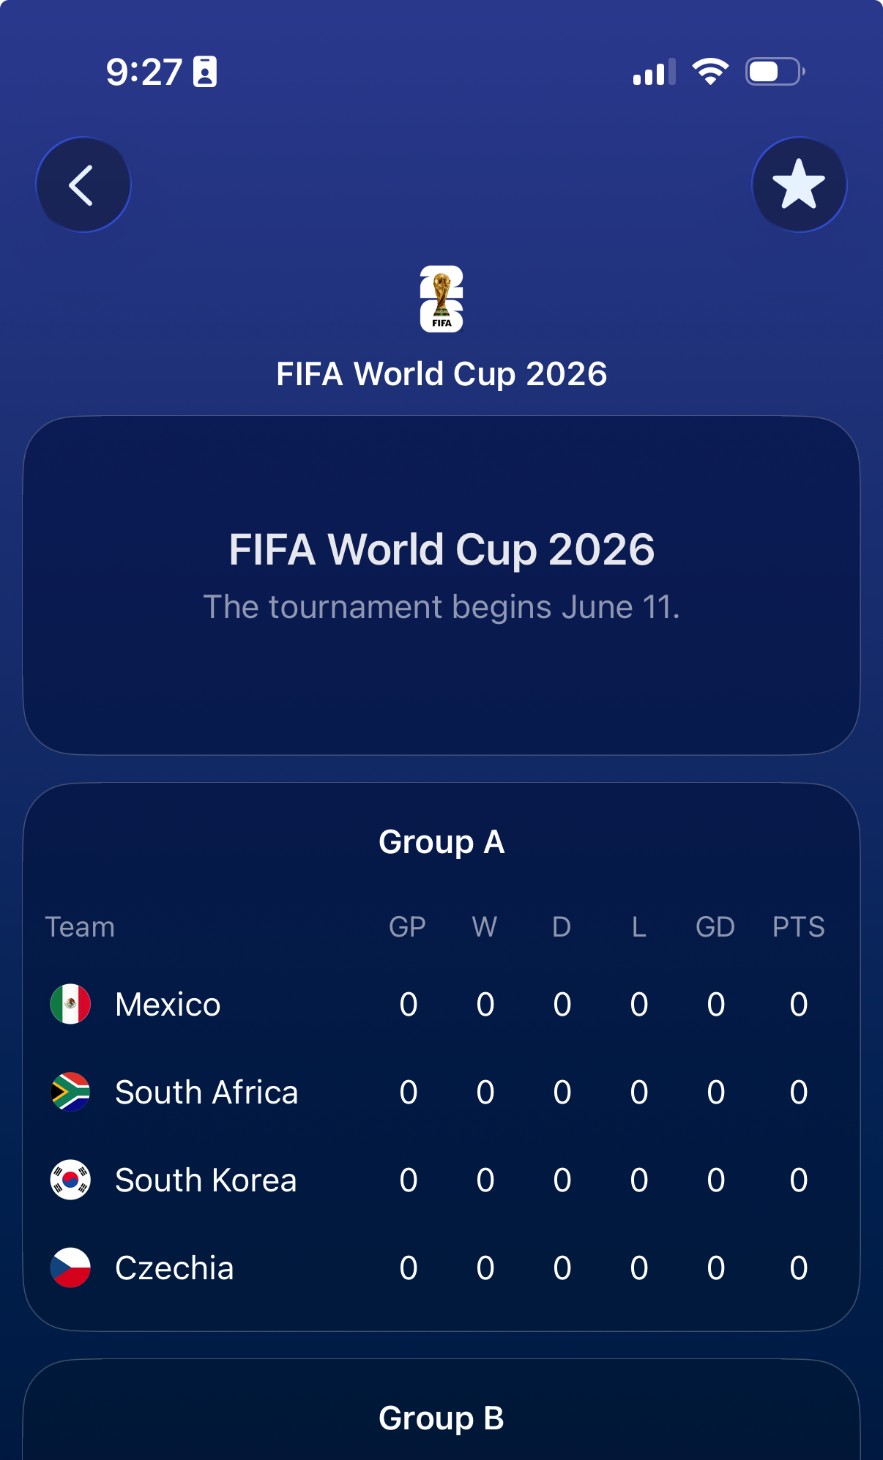
Task: Tap the back arrow button
Action: [83, 185]
